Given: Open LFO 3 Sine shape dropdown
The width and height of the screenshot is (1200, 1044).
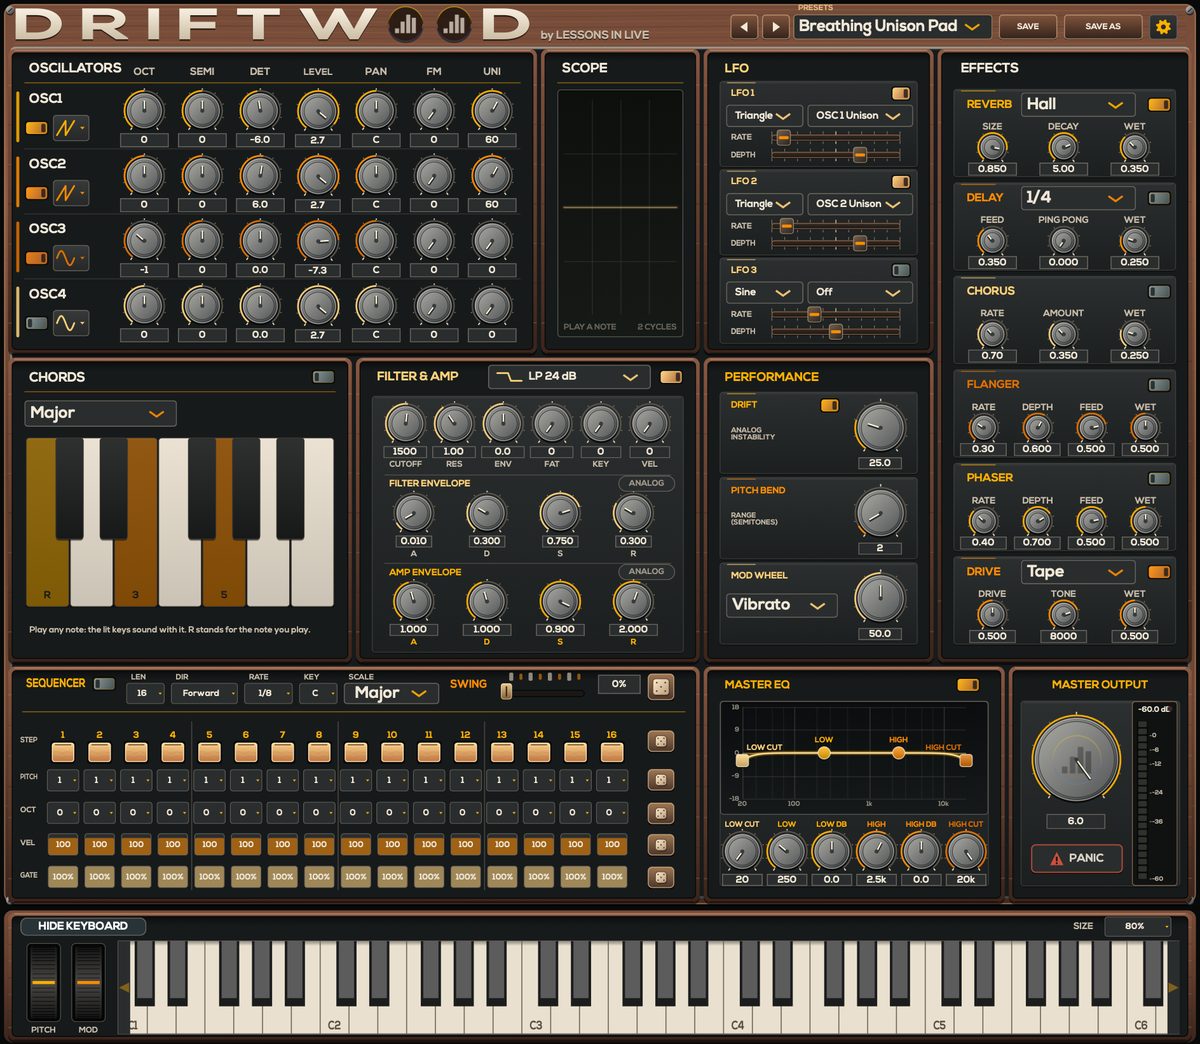Looking at the screenshot, I should point(764,293).
